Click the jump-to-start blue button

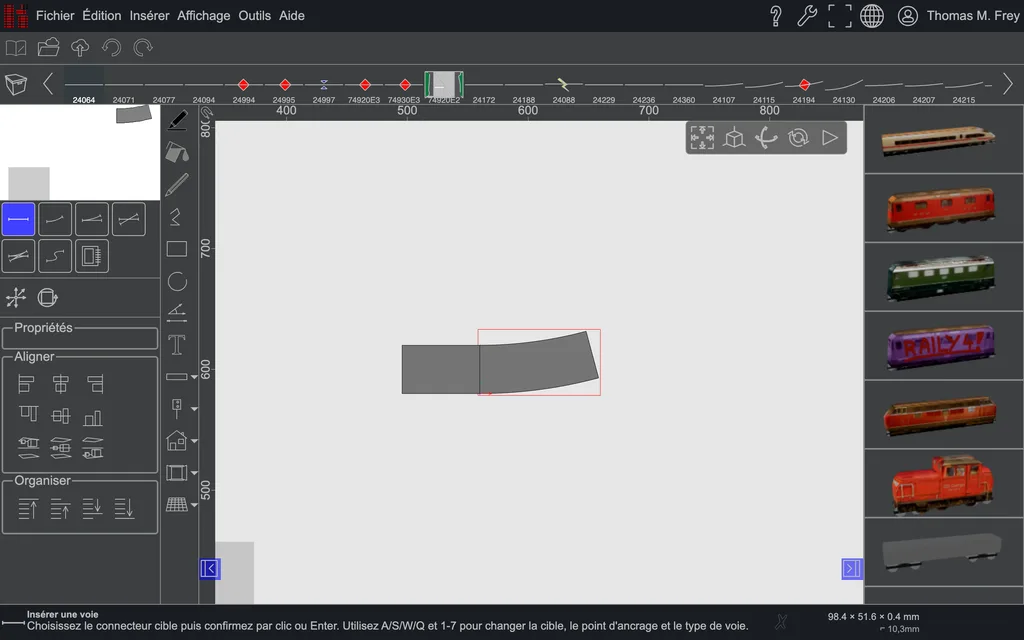[x=210, y=569]
